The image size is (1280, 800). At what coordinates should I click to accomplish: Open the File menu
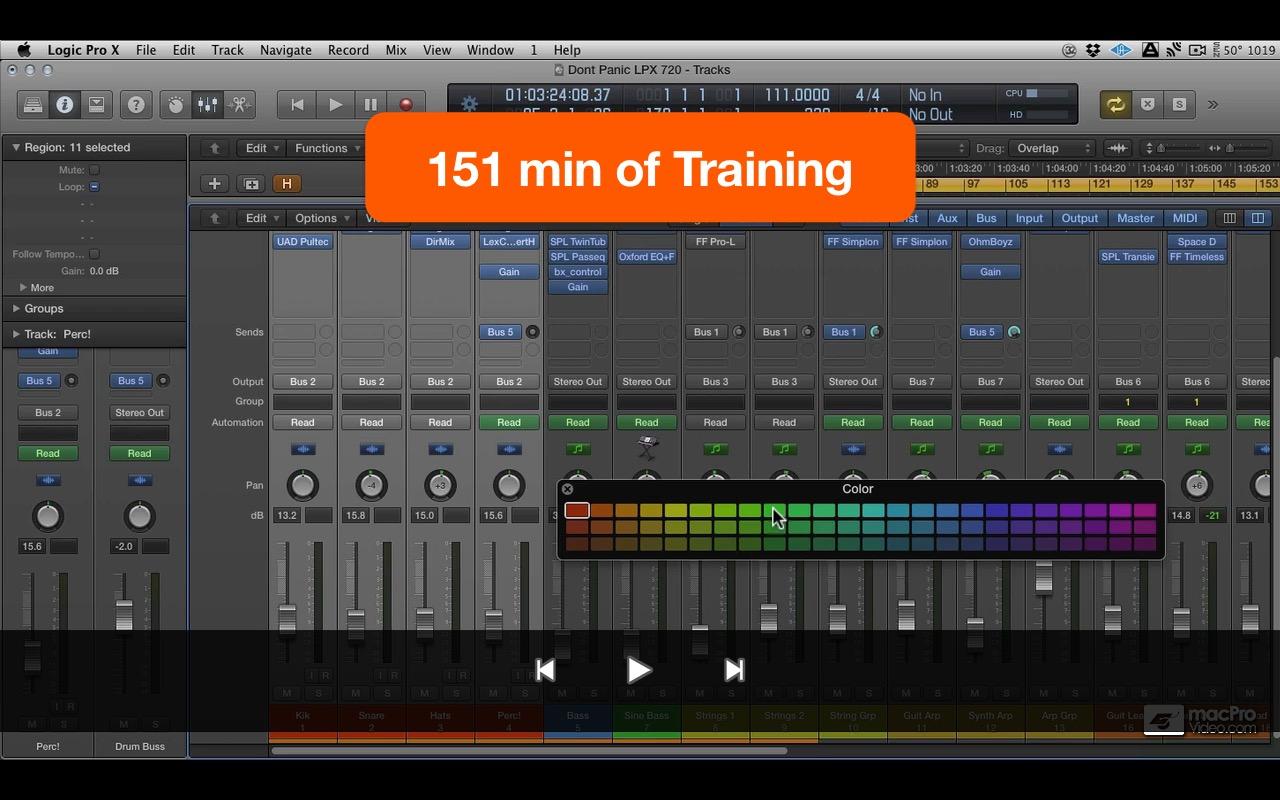(146, 50)
